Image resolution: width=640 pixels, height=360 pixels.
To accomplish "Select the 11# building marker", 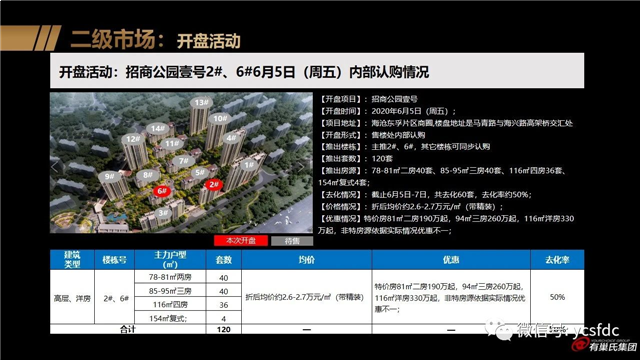I will coord(171,144).
